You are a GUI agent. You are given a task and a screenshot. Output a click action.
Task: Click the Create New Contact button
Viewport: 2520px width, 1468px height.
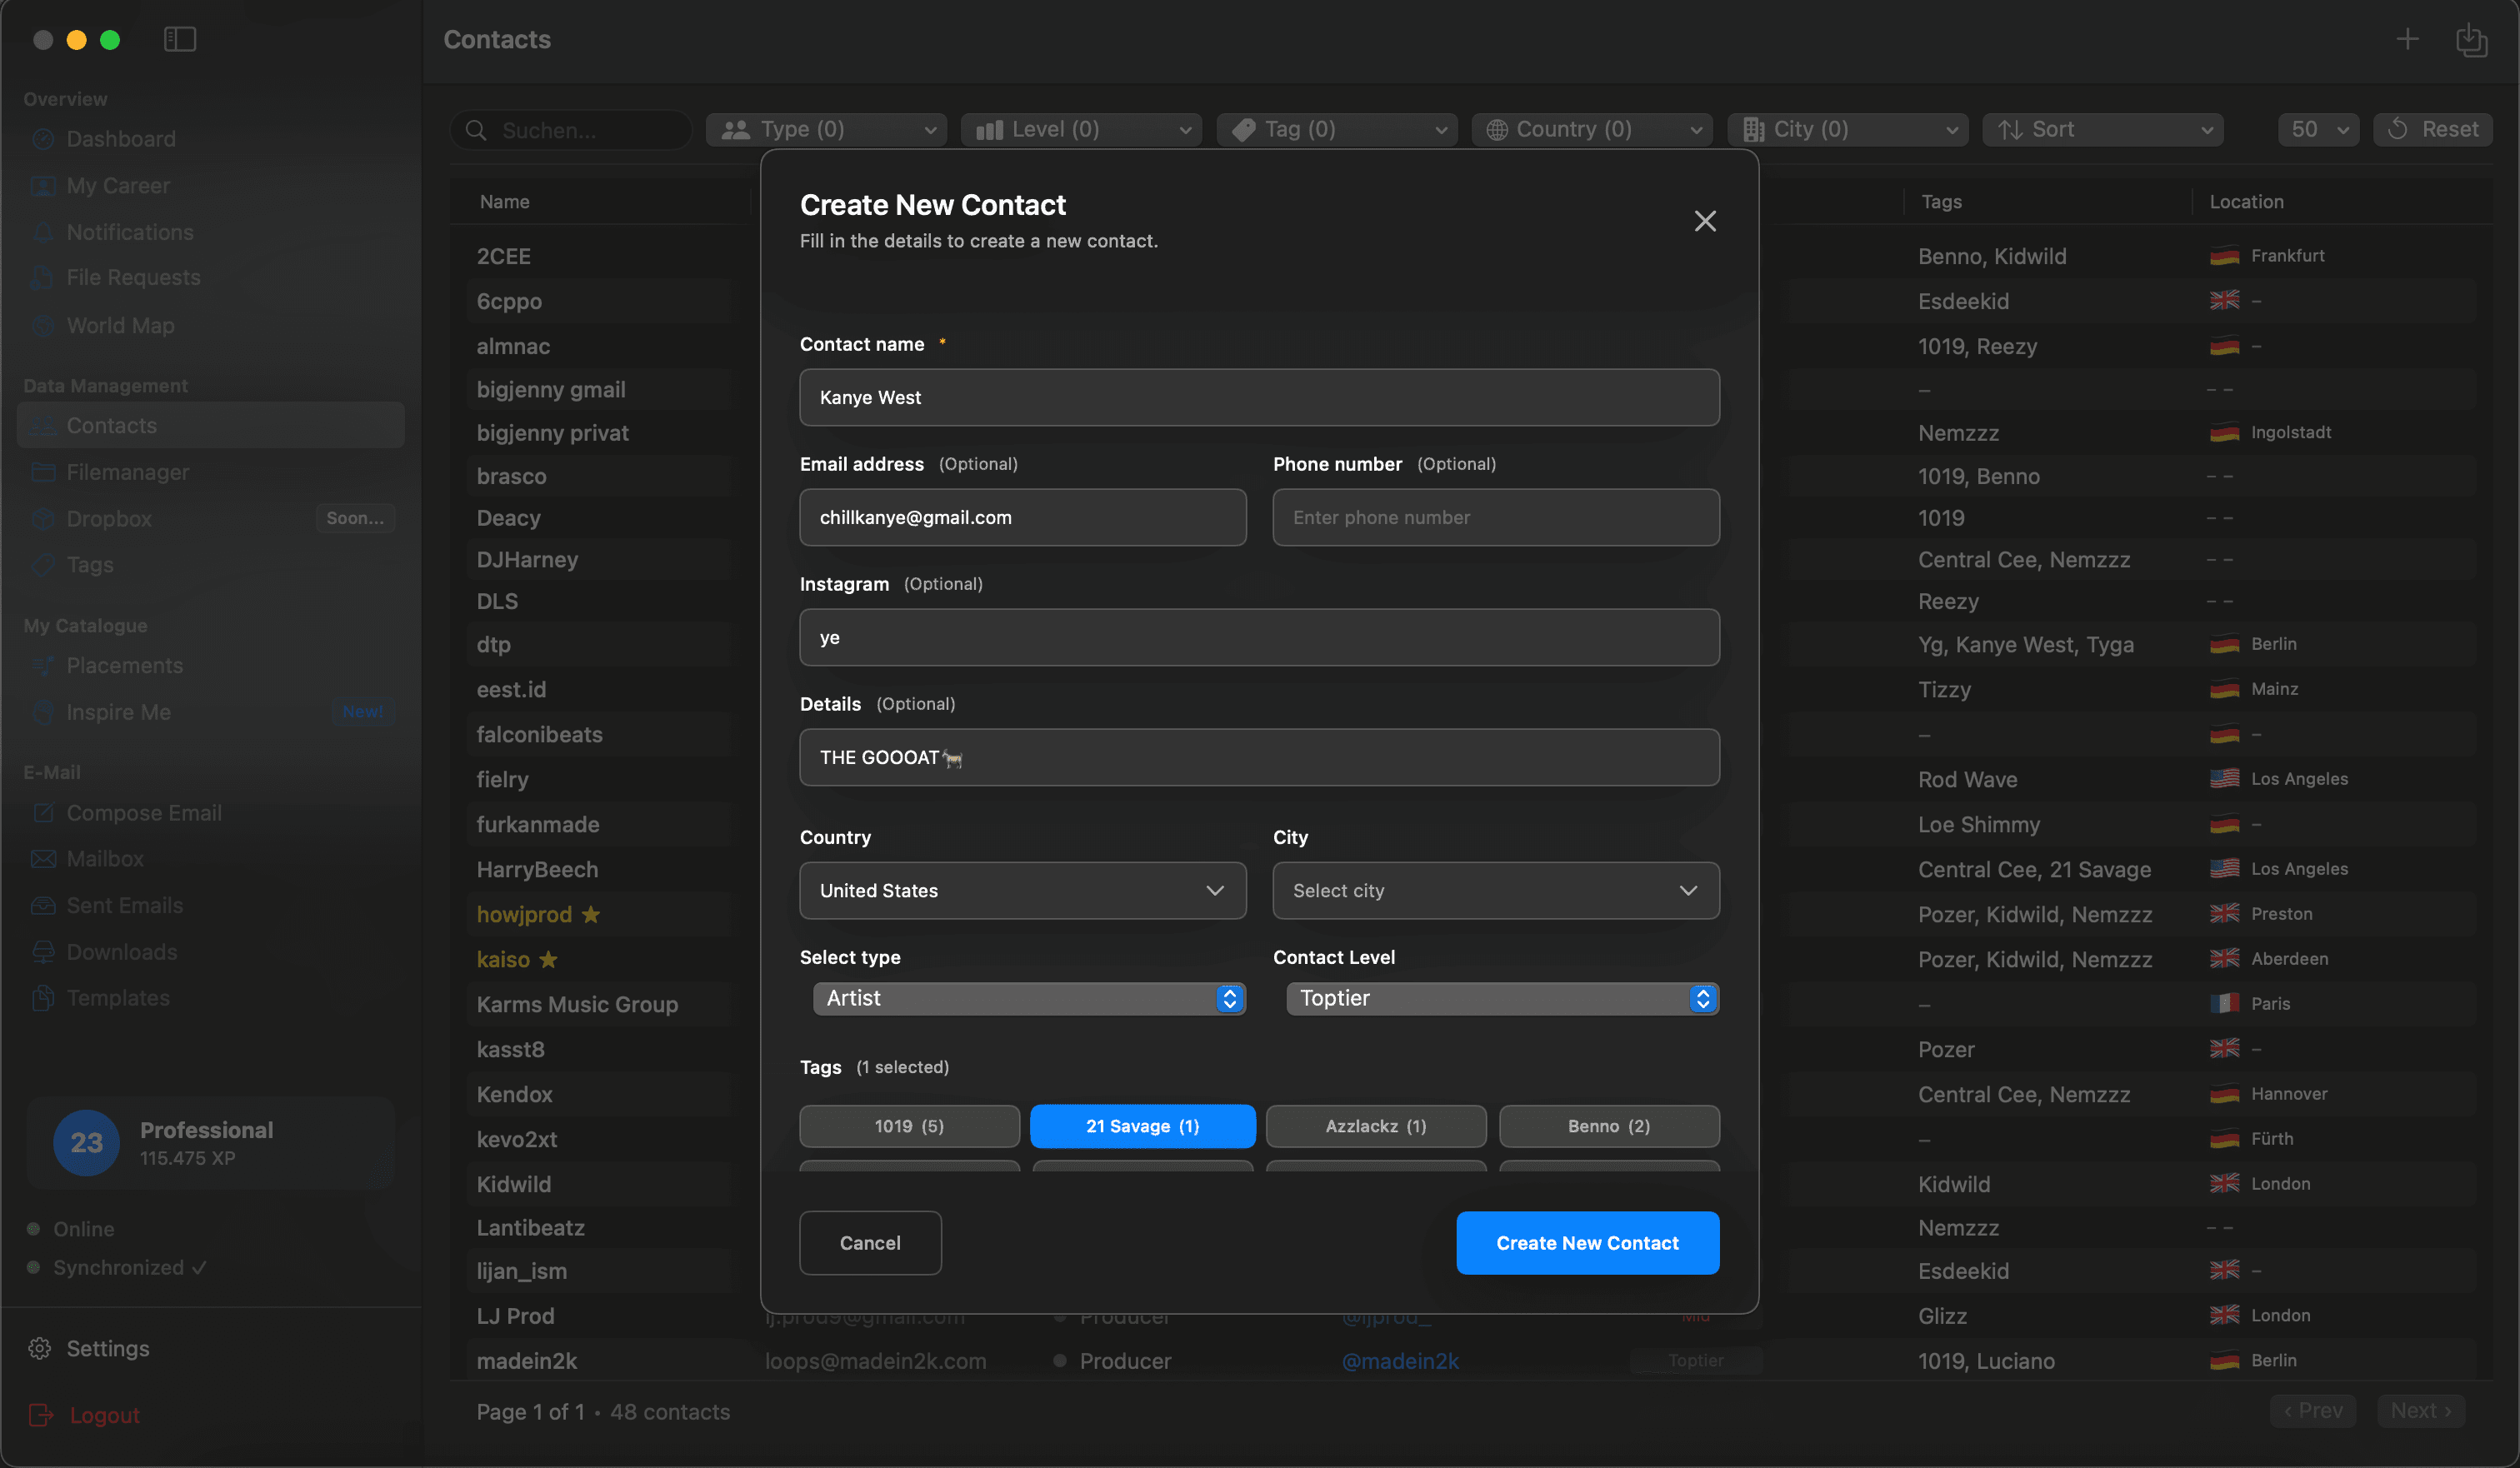click(x=1587, y=1243)
